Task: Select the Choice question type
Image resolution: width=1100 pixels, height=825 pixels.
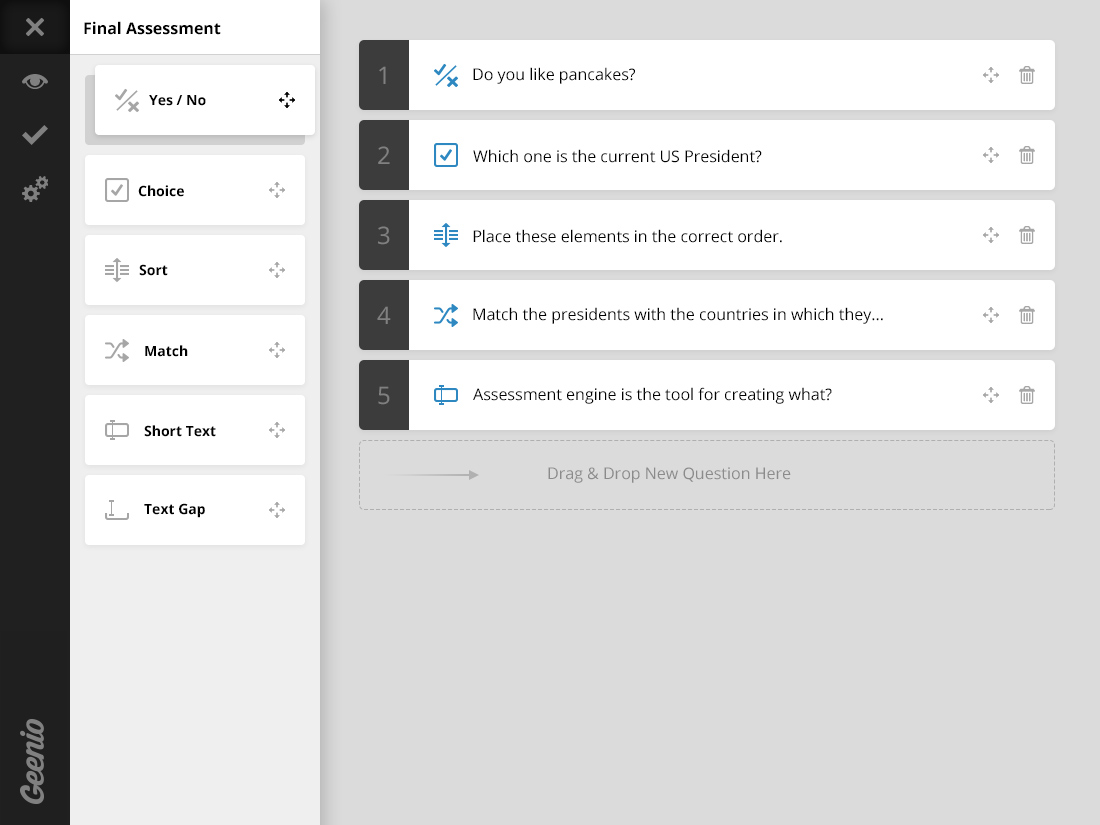Action: 195,190
